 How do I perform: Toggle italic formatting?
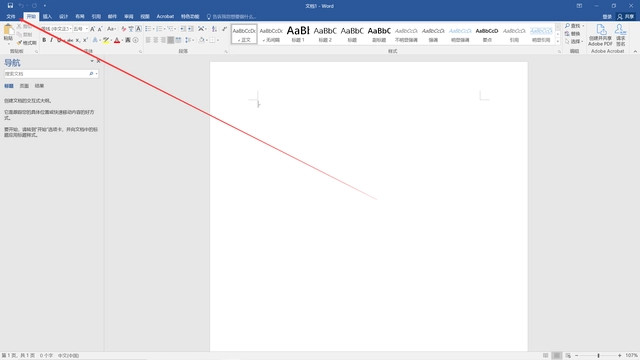pos(51,40)
